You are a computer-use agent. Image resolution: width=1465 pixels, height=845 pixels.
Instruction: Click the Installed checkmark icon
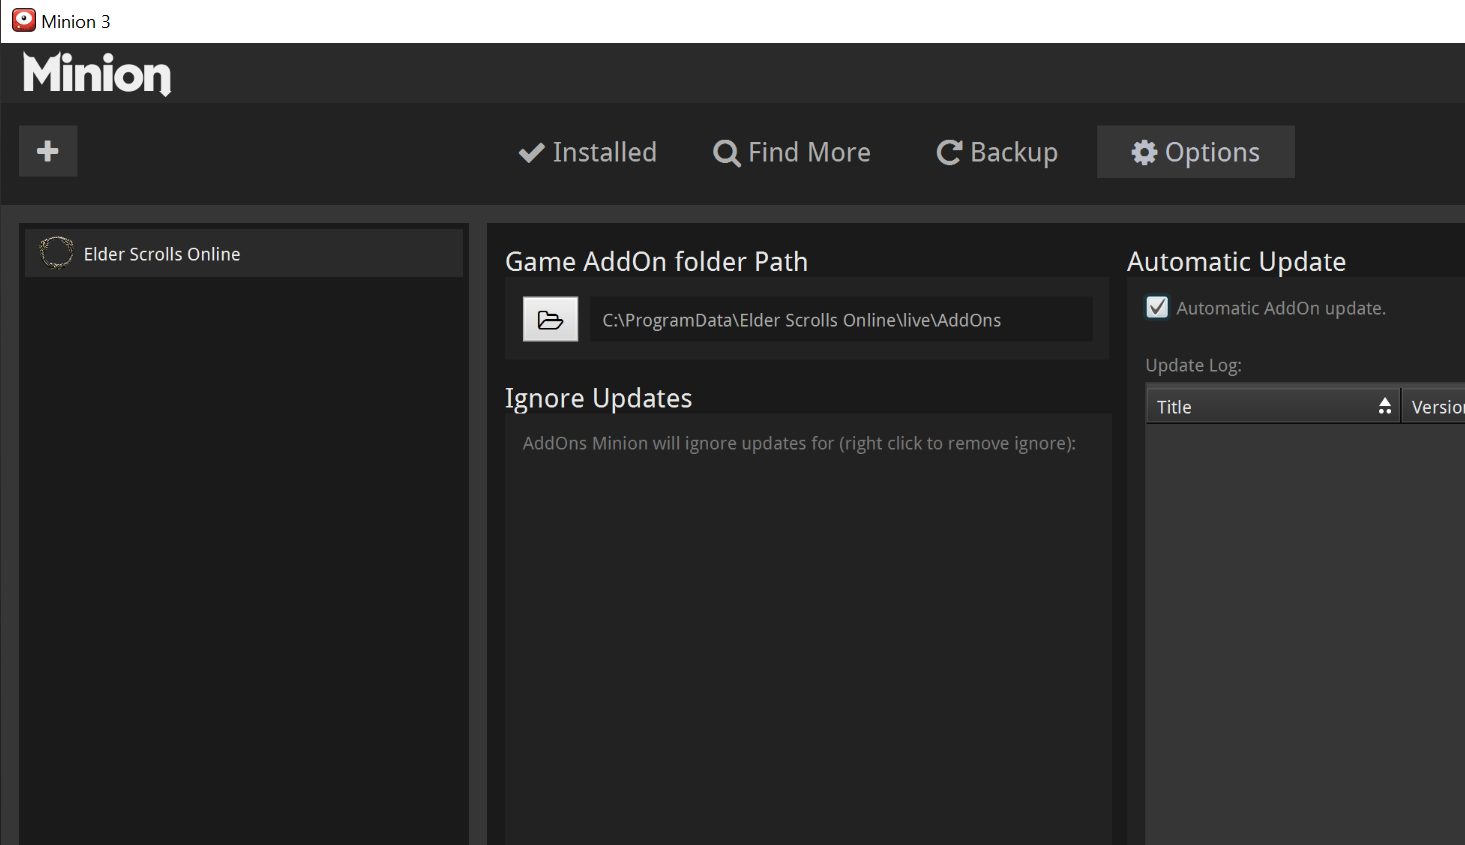pos(531,152)
